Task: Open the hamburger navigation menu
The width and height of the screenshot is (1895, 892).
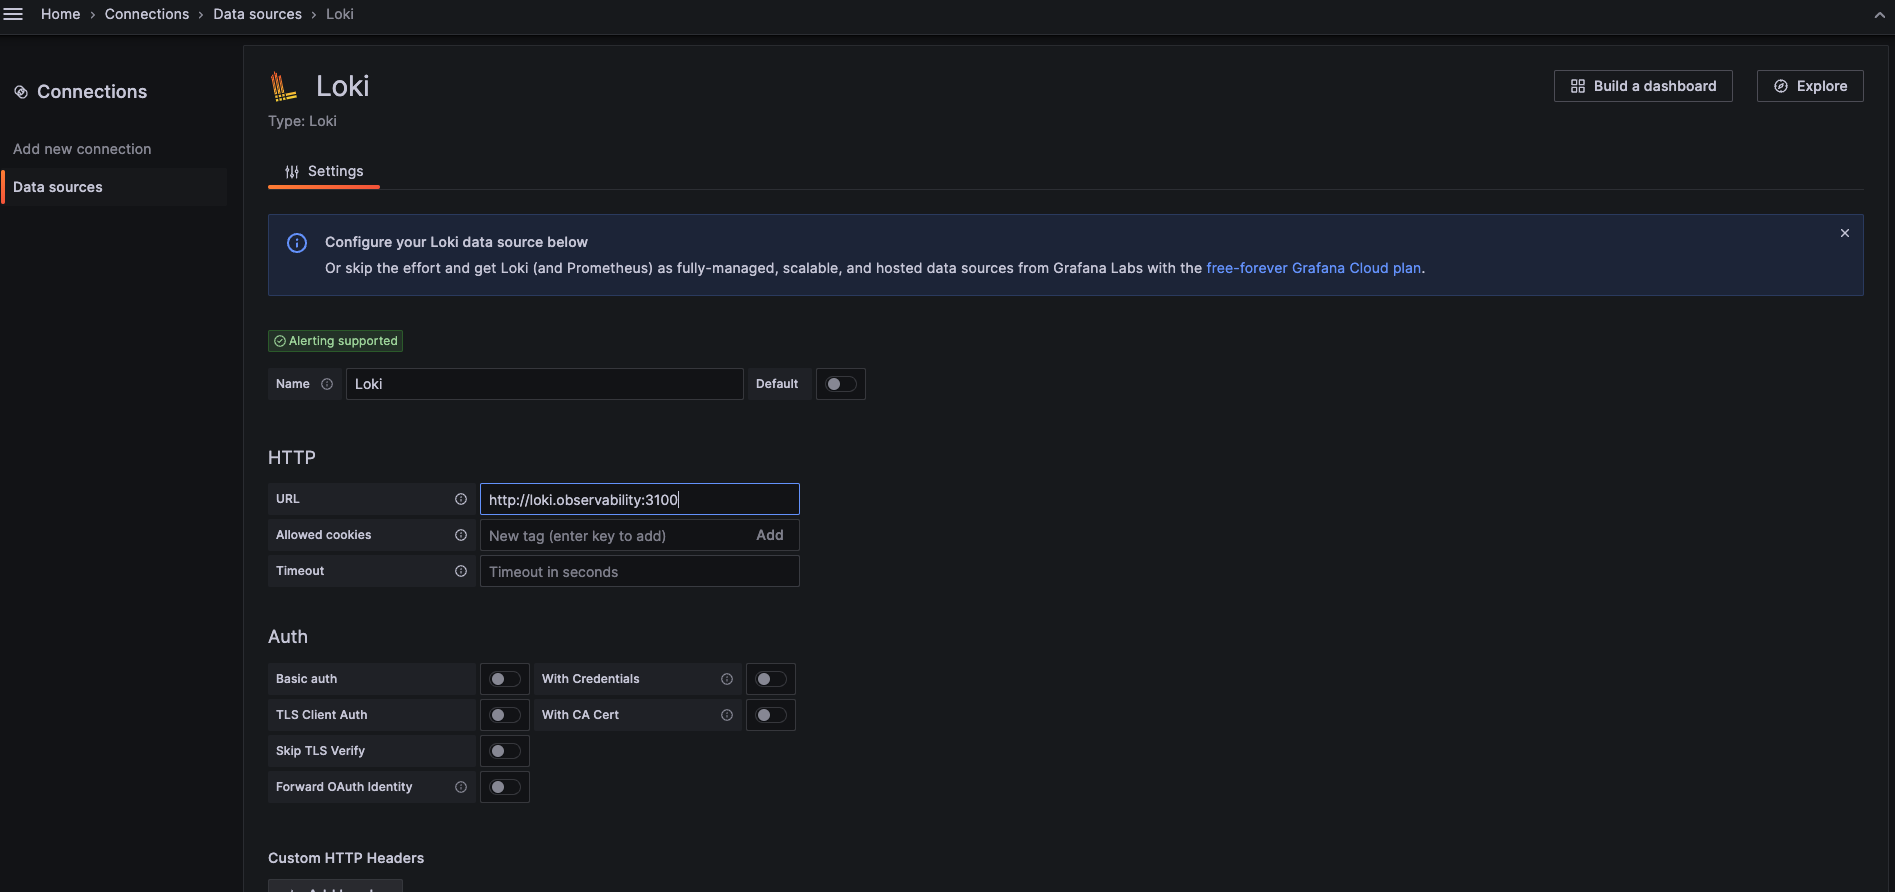Action: (13, 14)
